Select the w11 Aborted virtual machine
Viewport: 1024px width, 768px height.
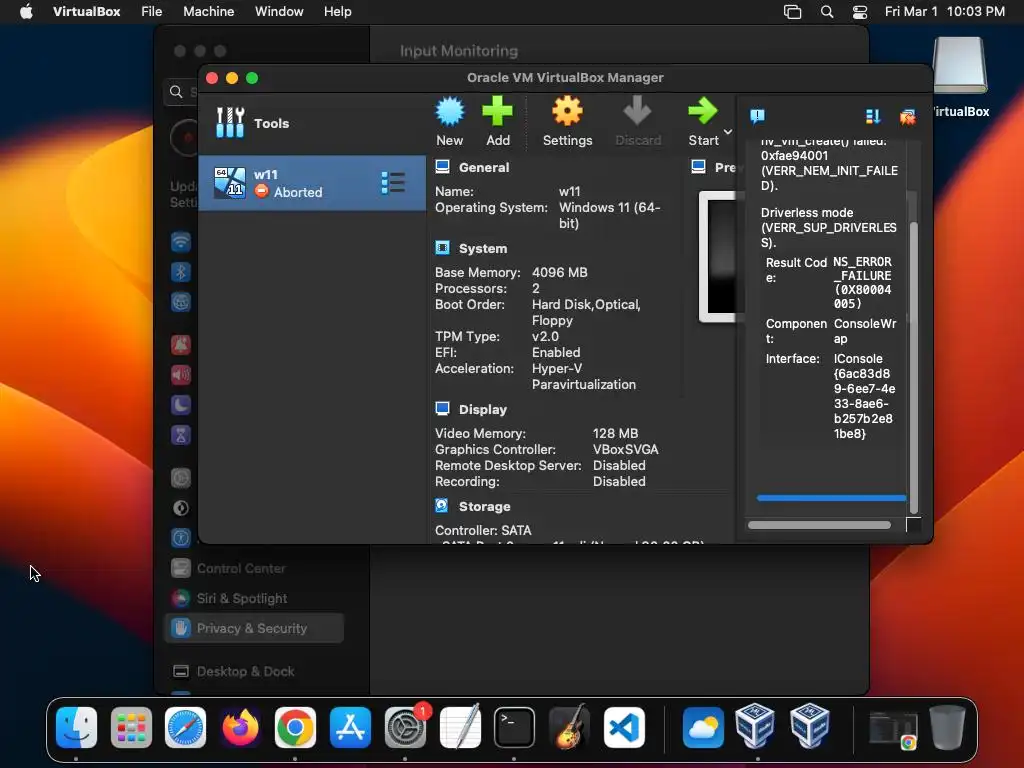pyautogui.click(x=312, y=183)
